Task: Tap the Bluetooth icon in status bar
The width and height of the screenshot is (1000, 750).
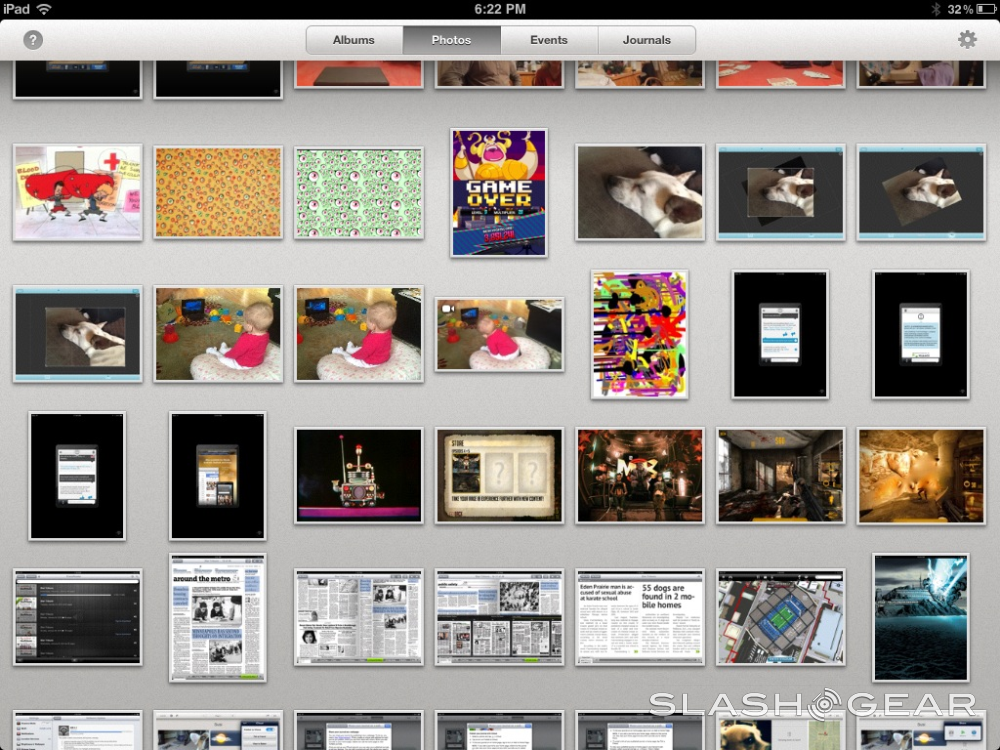Action: click(936, 9)
